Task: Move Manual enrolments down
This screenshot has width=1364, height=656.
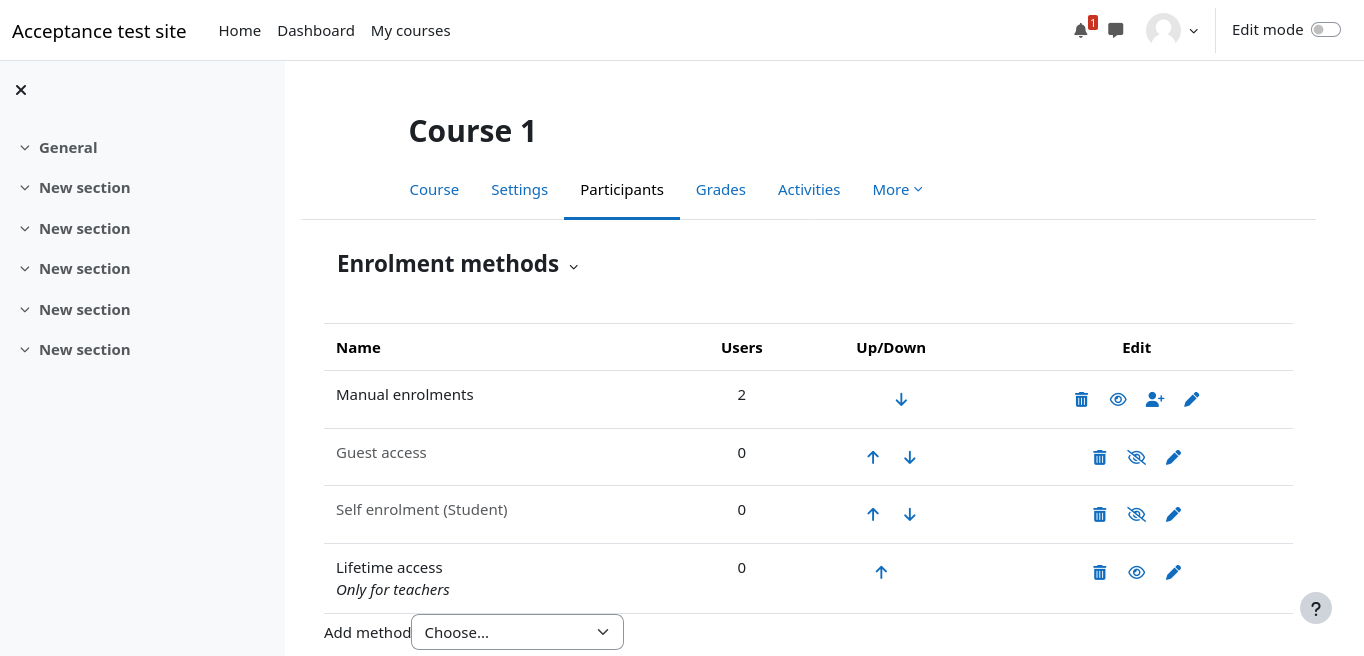Action: 901,400
